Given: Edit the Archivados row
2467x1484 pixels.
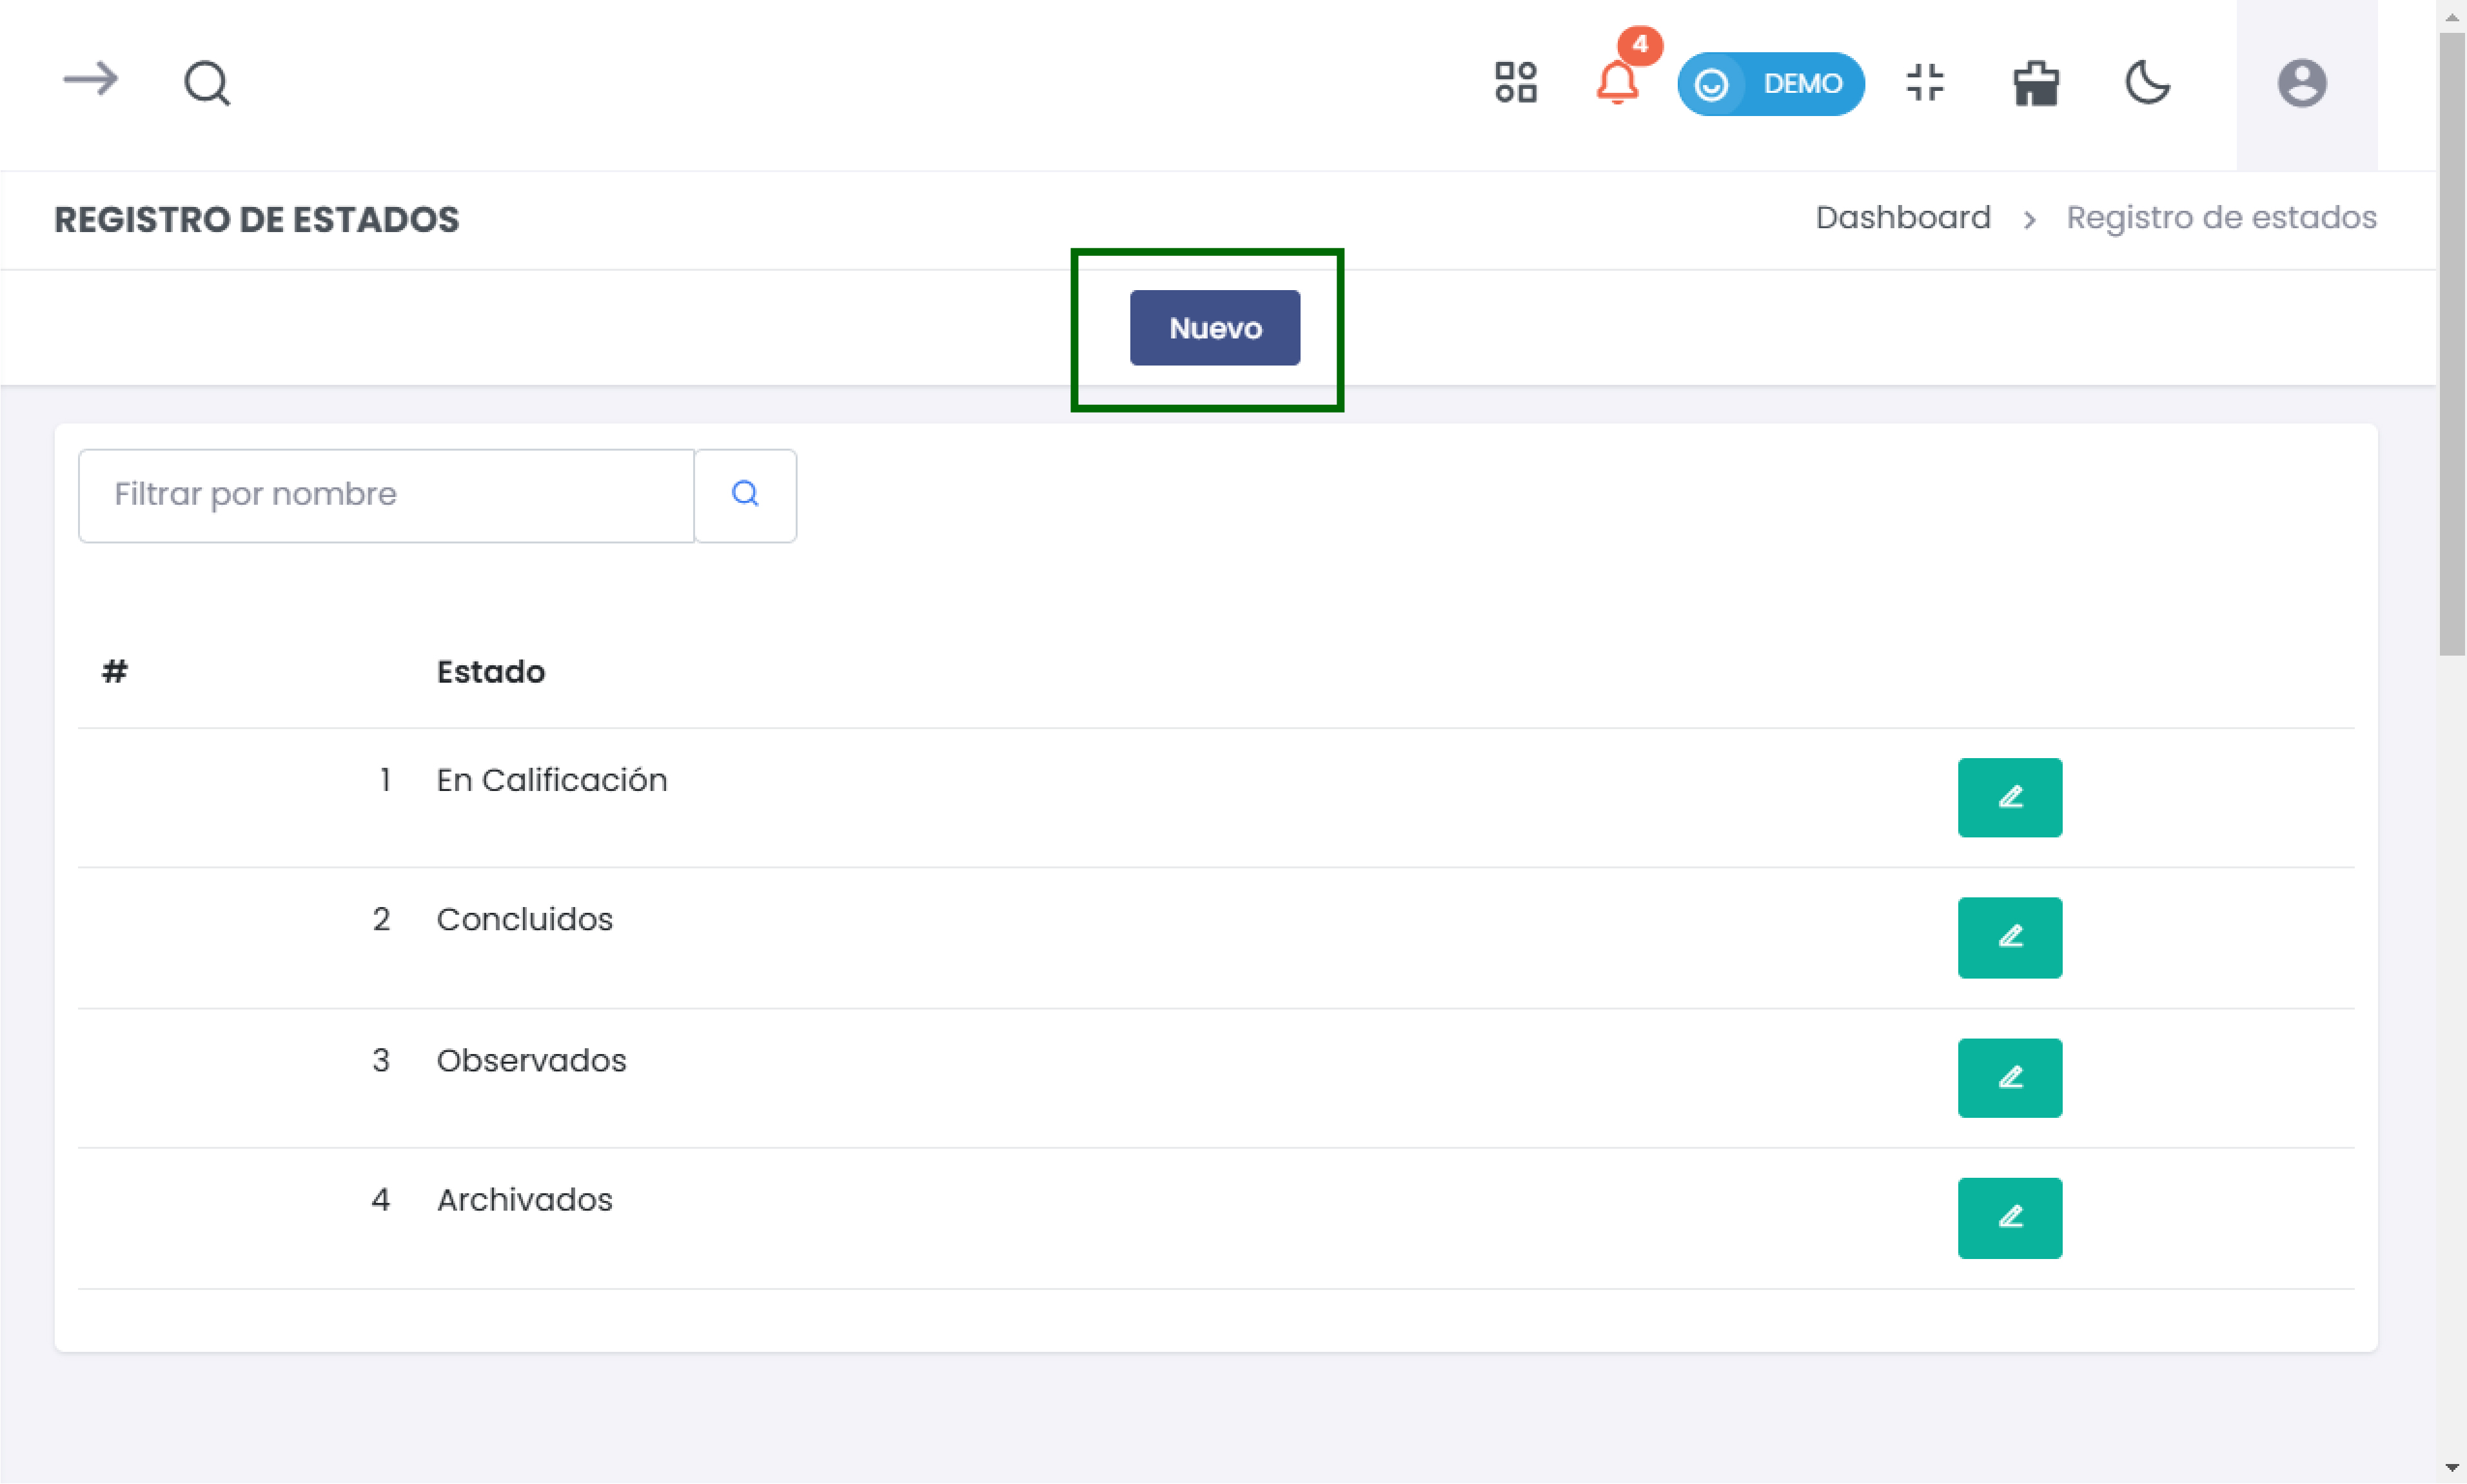Looking at the screenshot, I should tap(2009, 1217).
